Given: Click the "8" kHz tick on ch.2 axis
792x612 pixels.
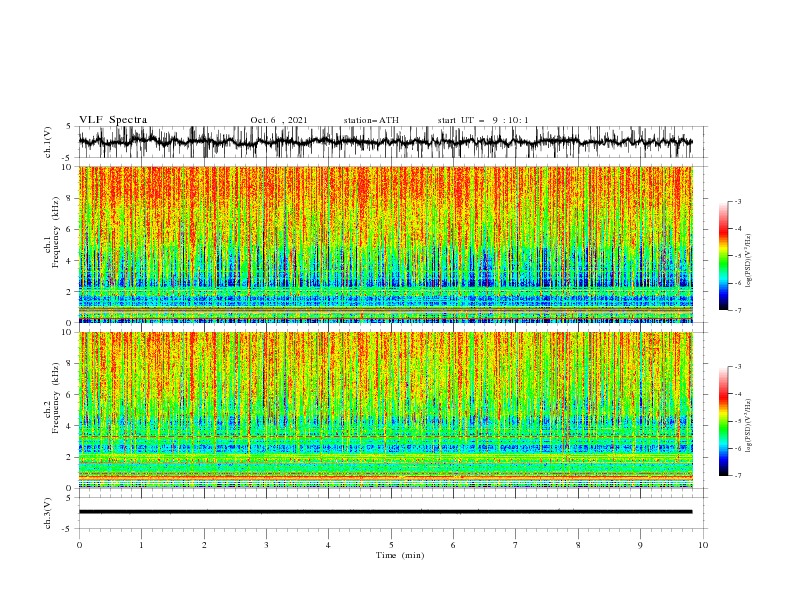Looking at the screenshot, I should pyautogui.click(x=70, y=364).
